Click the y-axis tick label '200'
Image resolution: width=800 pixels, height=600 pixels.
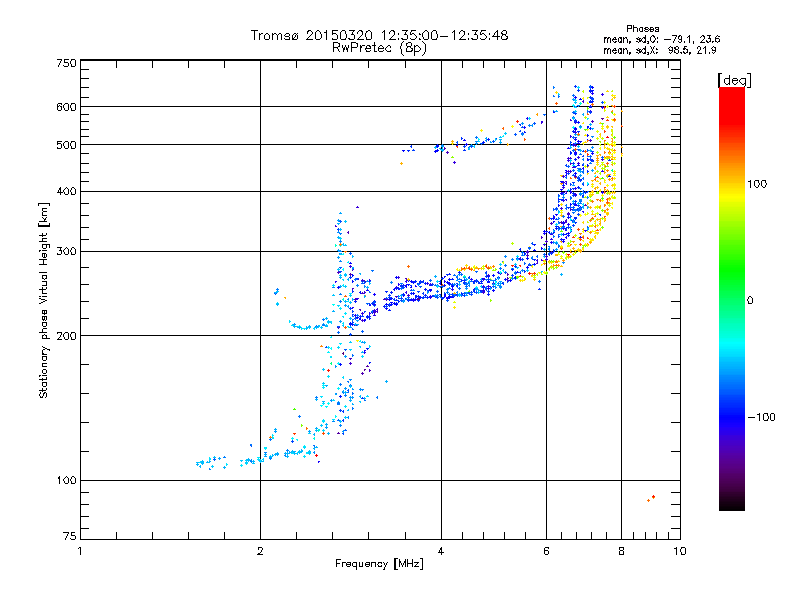[66, 336]
